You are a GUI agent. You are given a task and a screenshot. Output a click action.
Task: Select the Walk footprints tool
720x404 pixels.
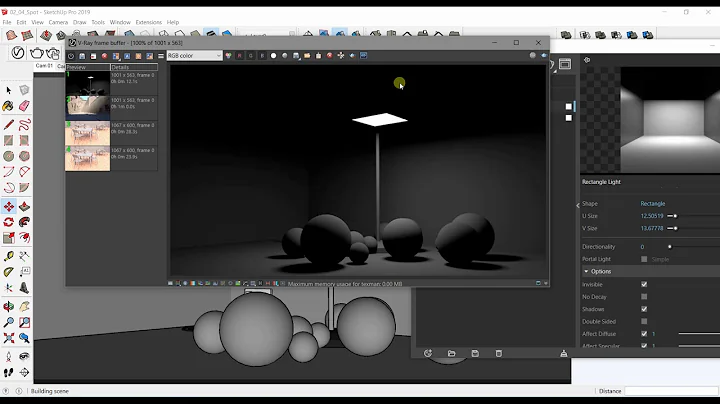[9, 372]
